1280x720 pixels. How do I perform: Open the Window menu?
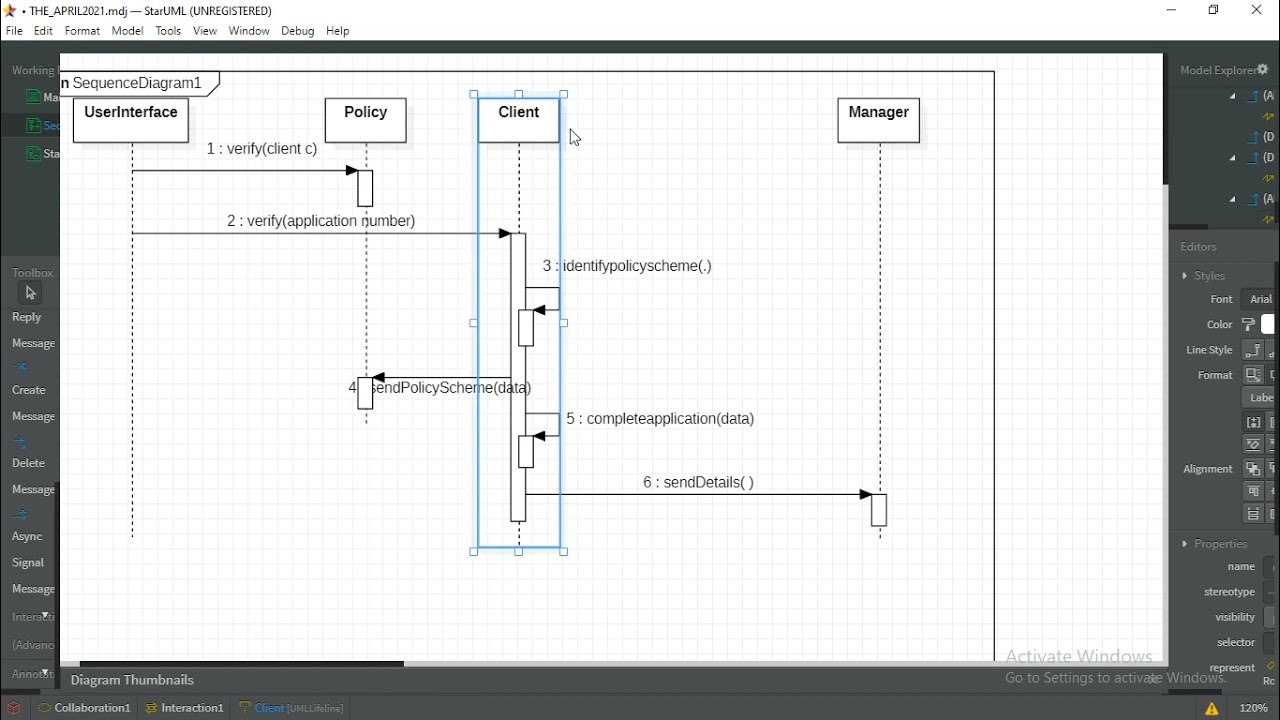[249, 32]
